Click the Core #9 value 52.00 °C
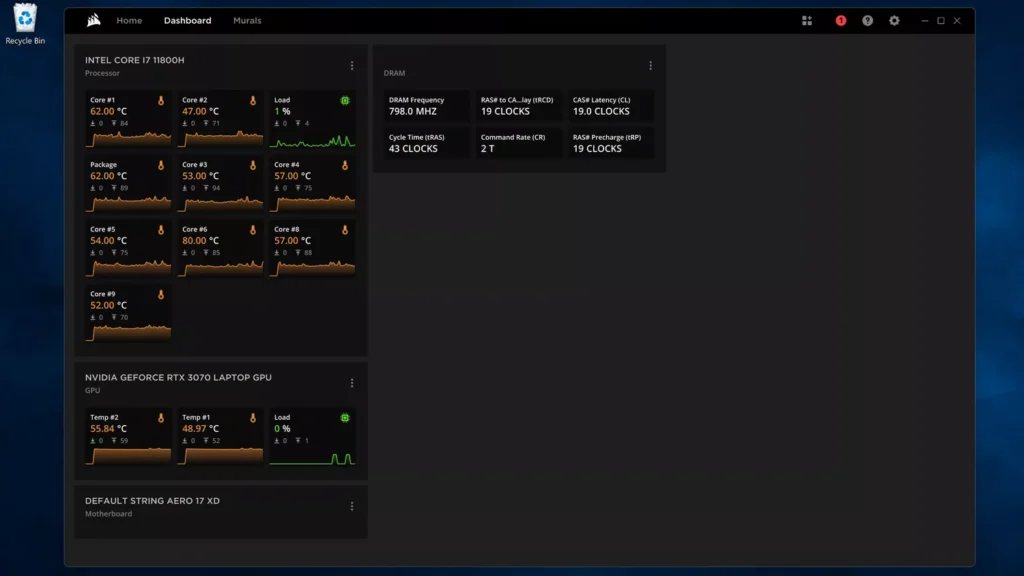The image size is (1024, 576). coord(108,306)
